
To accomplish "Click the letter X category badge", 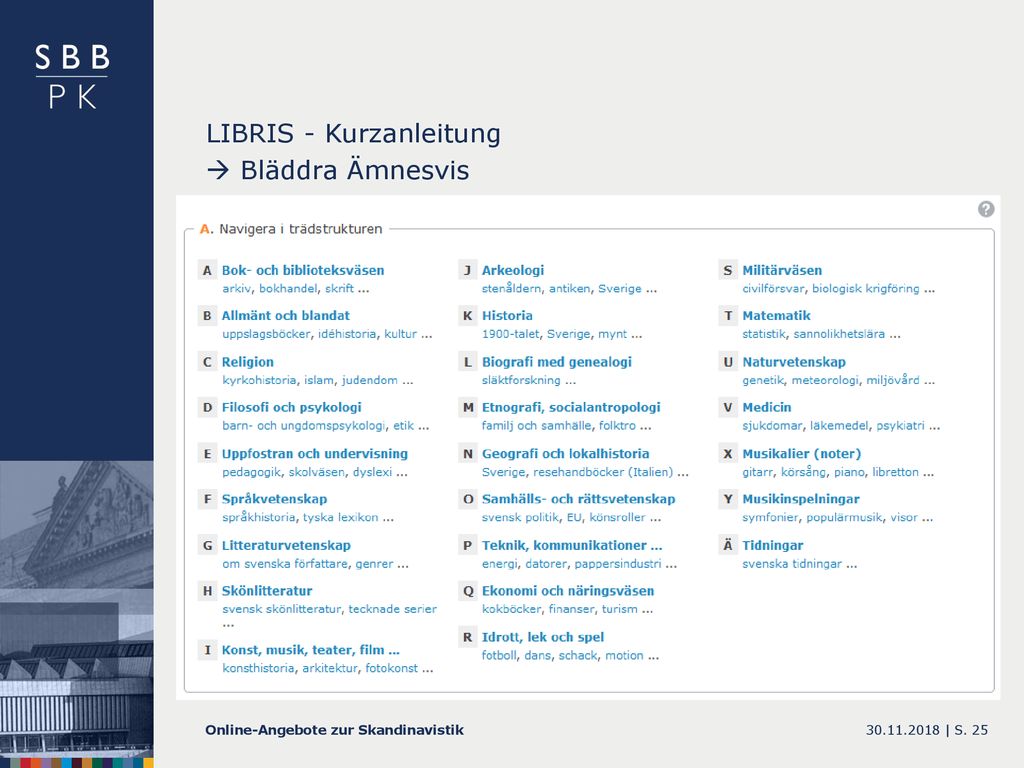I will pos(728,453).
